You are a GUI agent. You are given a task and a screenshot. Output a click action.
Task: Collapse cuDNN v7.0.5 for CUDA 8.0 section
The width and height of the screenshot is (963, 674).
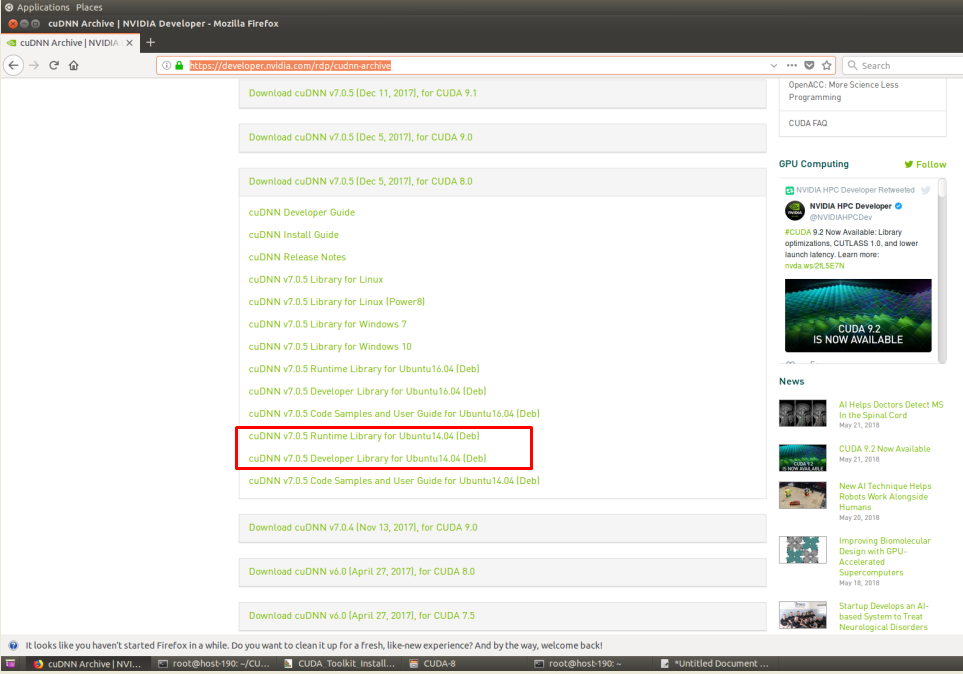click(x=502, y=182)
